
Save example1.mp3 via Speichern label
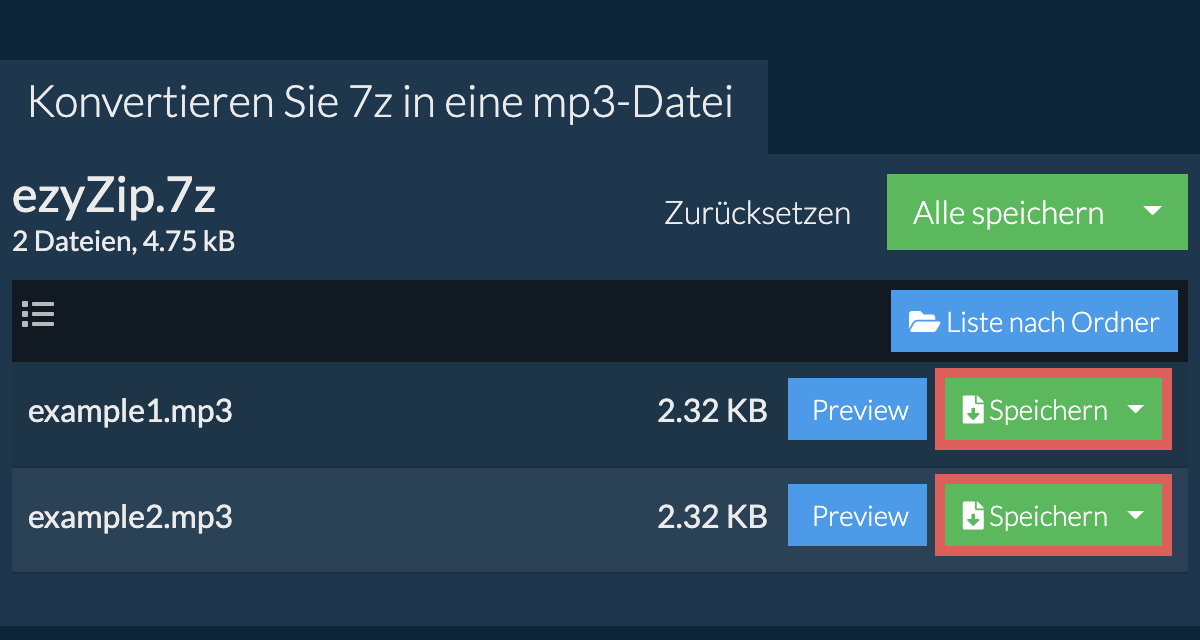1048,411
